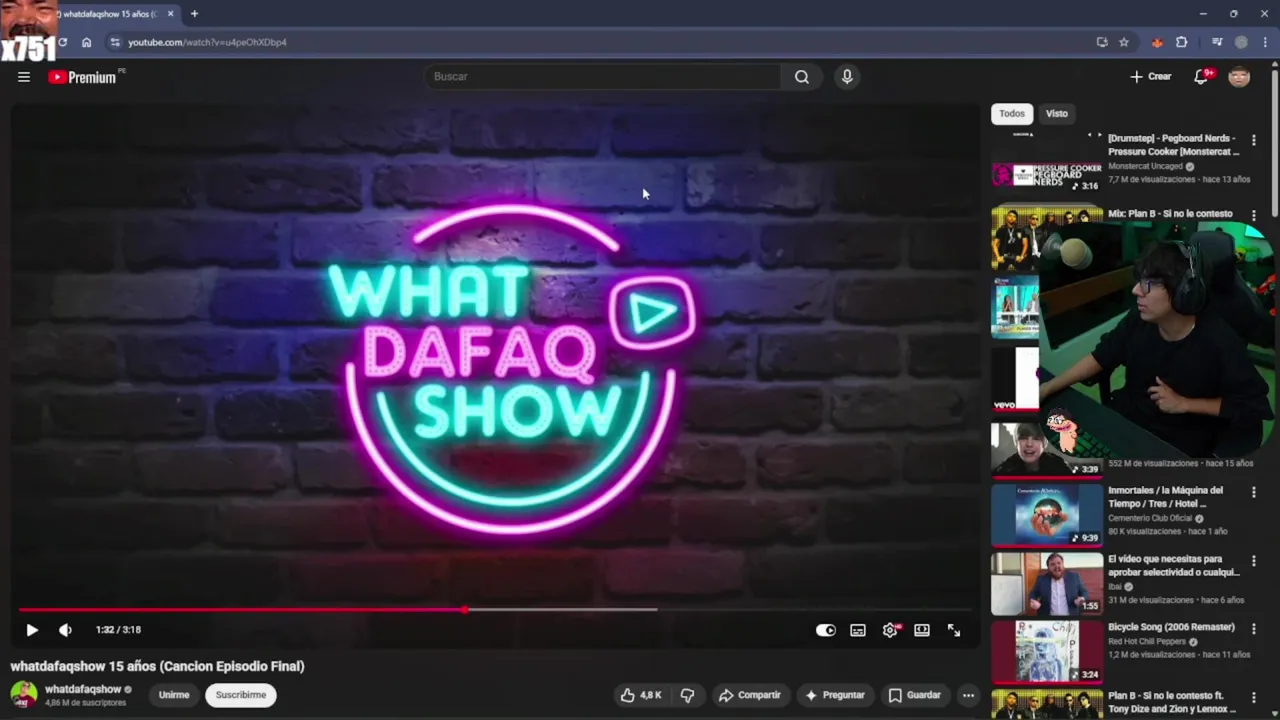Subscribe with the Suscribirme button
Image resolution: width=1280 pixels, height=720 pixels.
pyautogui.click(x=241, y=695)
